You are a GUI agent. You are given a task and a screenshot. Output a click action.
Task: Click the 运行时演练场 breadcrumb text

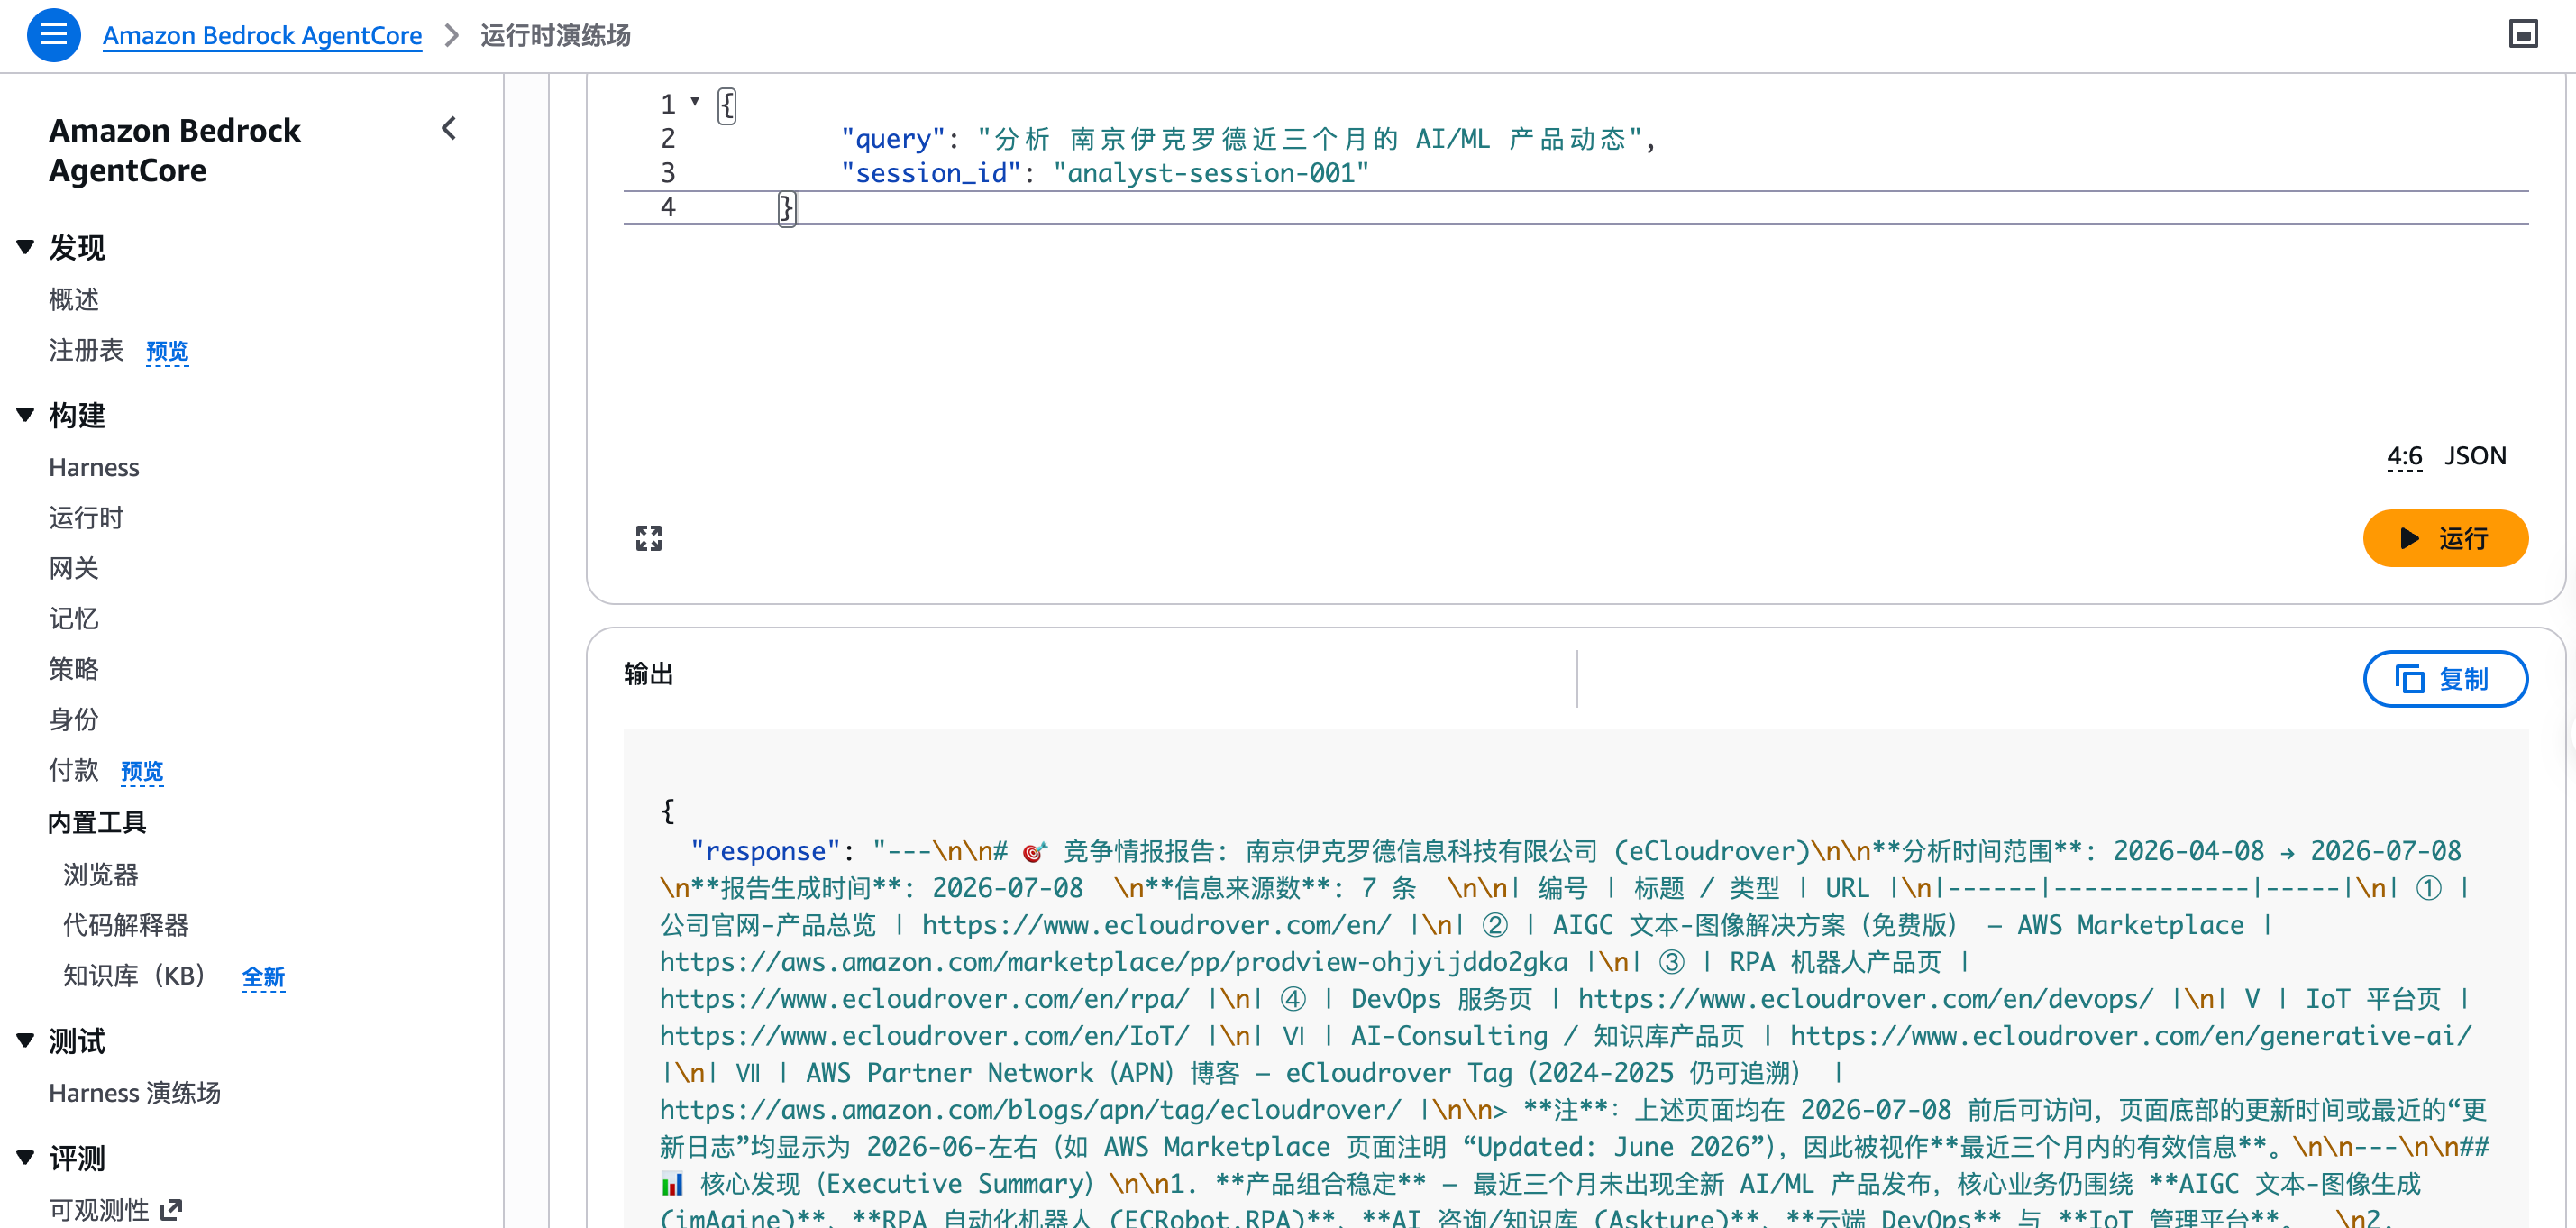coord(555,35)
